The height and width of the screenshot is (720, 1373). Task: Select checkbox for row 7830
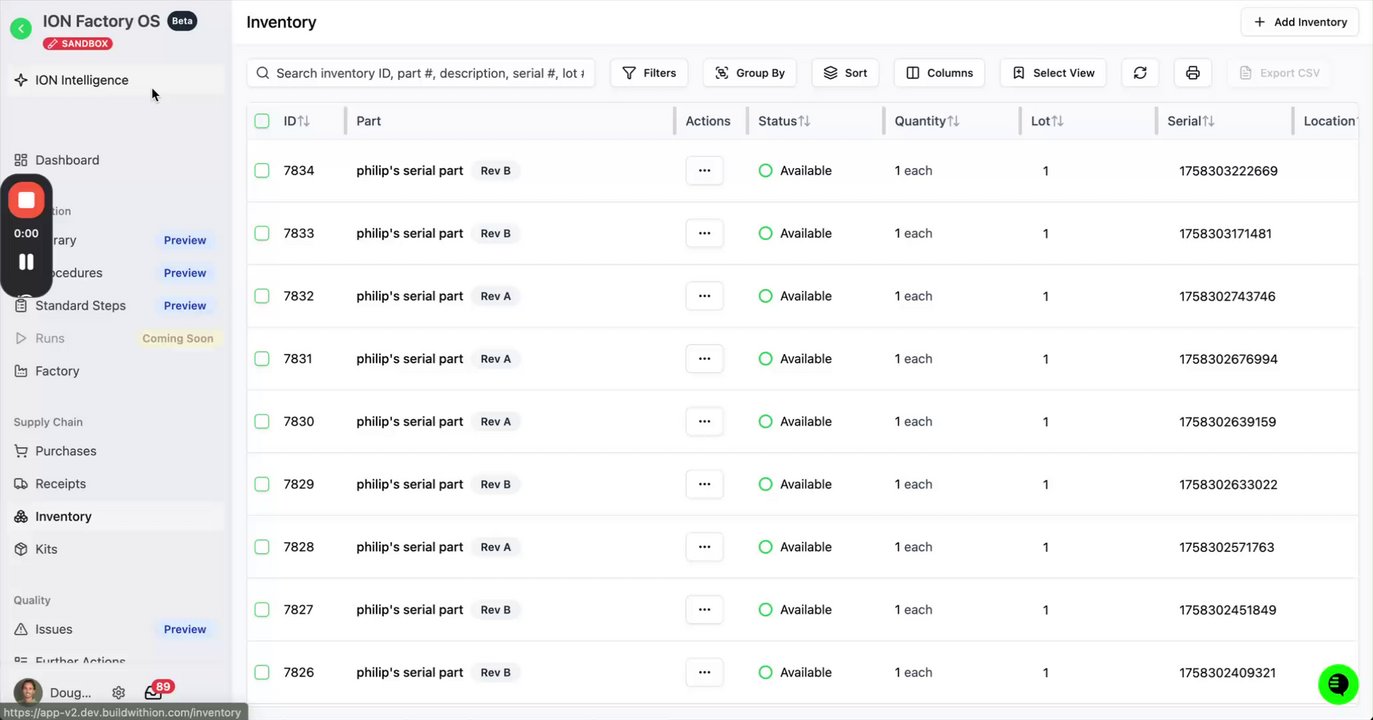pyautogui.click(x=262, y=422)
